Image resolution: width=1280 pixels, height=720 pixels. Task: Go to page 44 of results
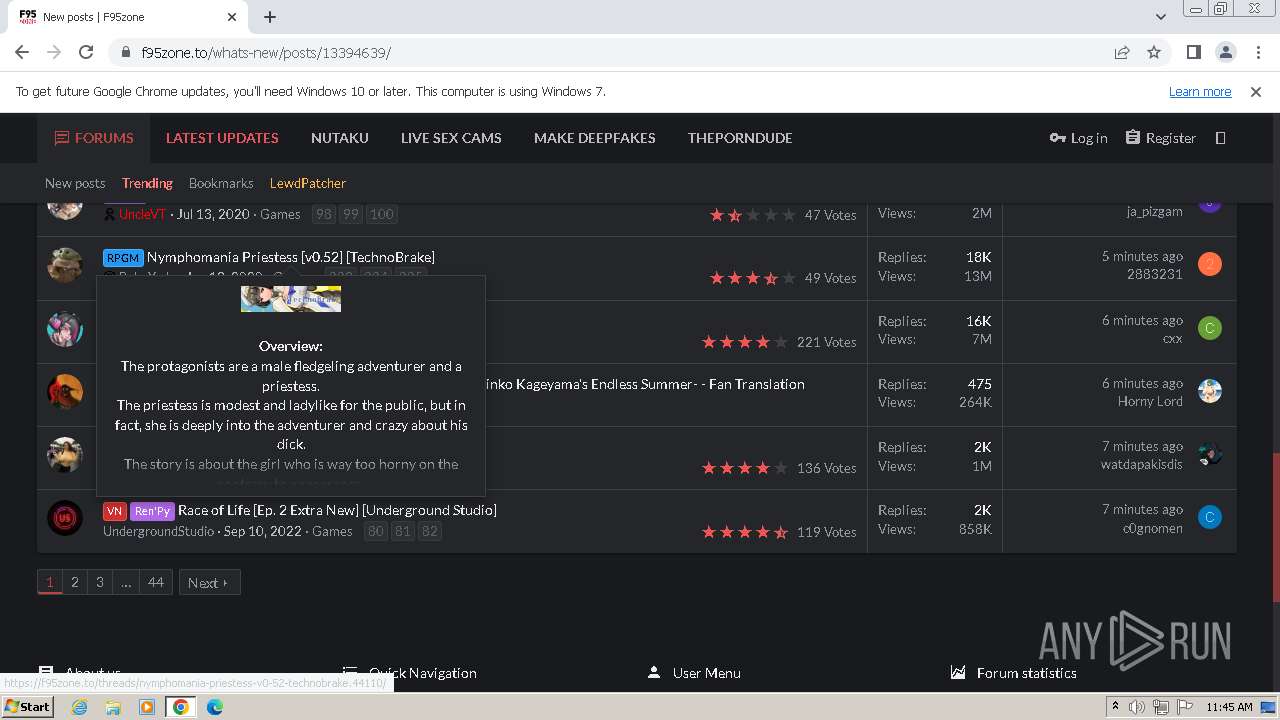click(x=156, y=582)
